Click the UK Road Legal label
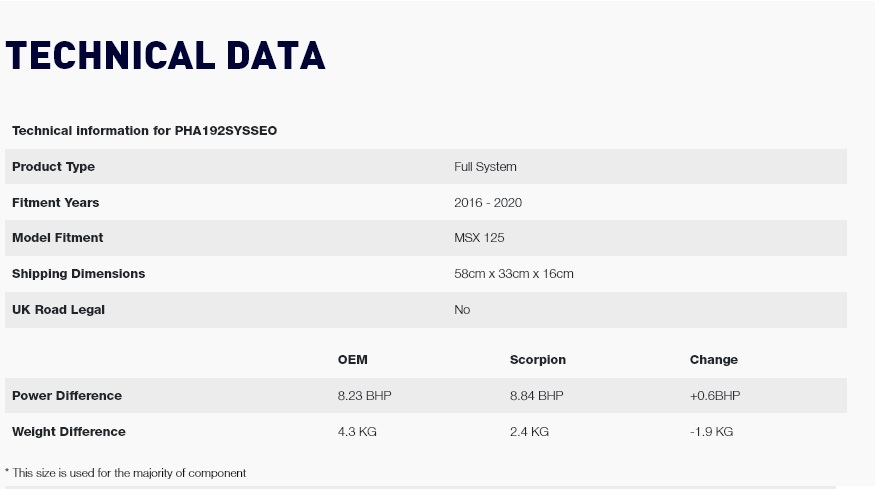Viewport: 893px width, 489px height. tap(58, 310)
